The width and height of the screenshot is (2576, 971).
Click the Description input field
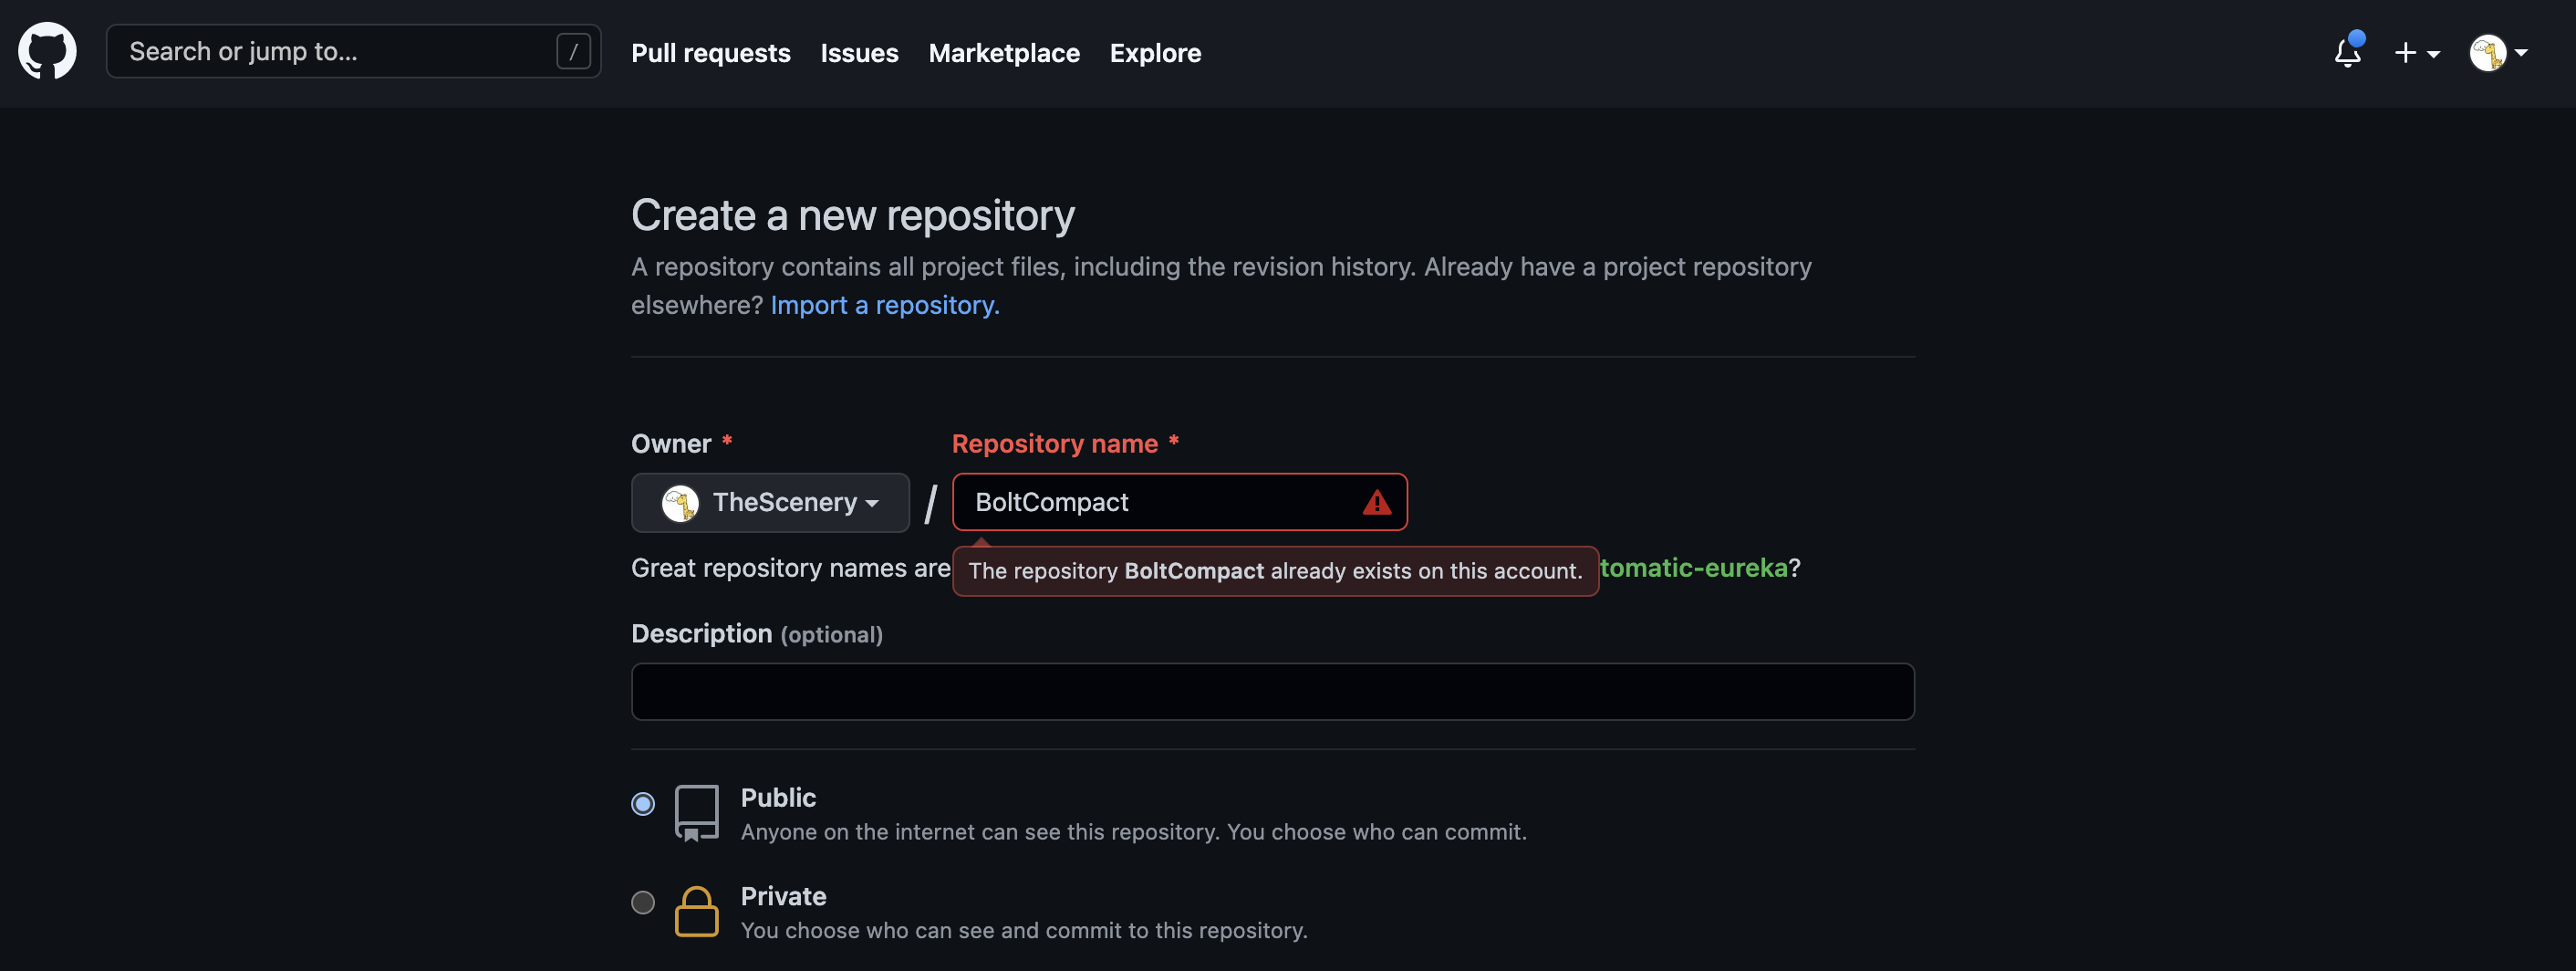(x=1272, y=691)
